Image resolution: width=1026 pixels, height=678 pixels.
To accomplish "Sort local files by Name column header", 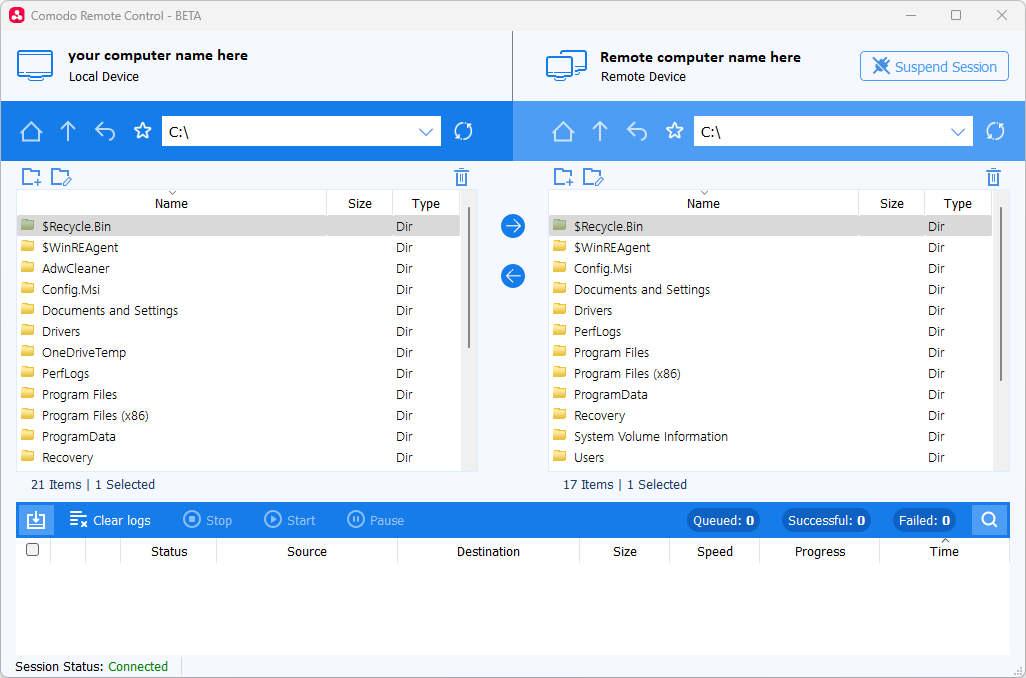I will click(x=171, y=203).
